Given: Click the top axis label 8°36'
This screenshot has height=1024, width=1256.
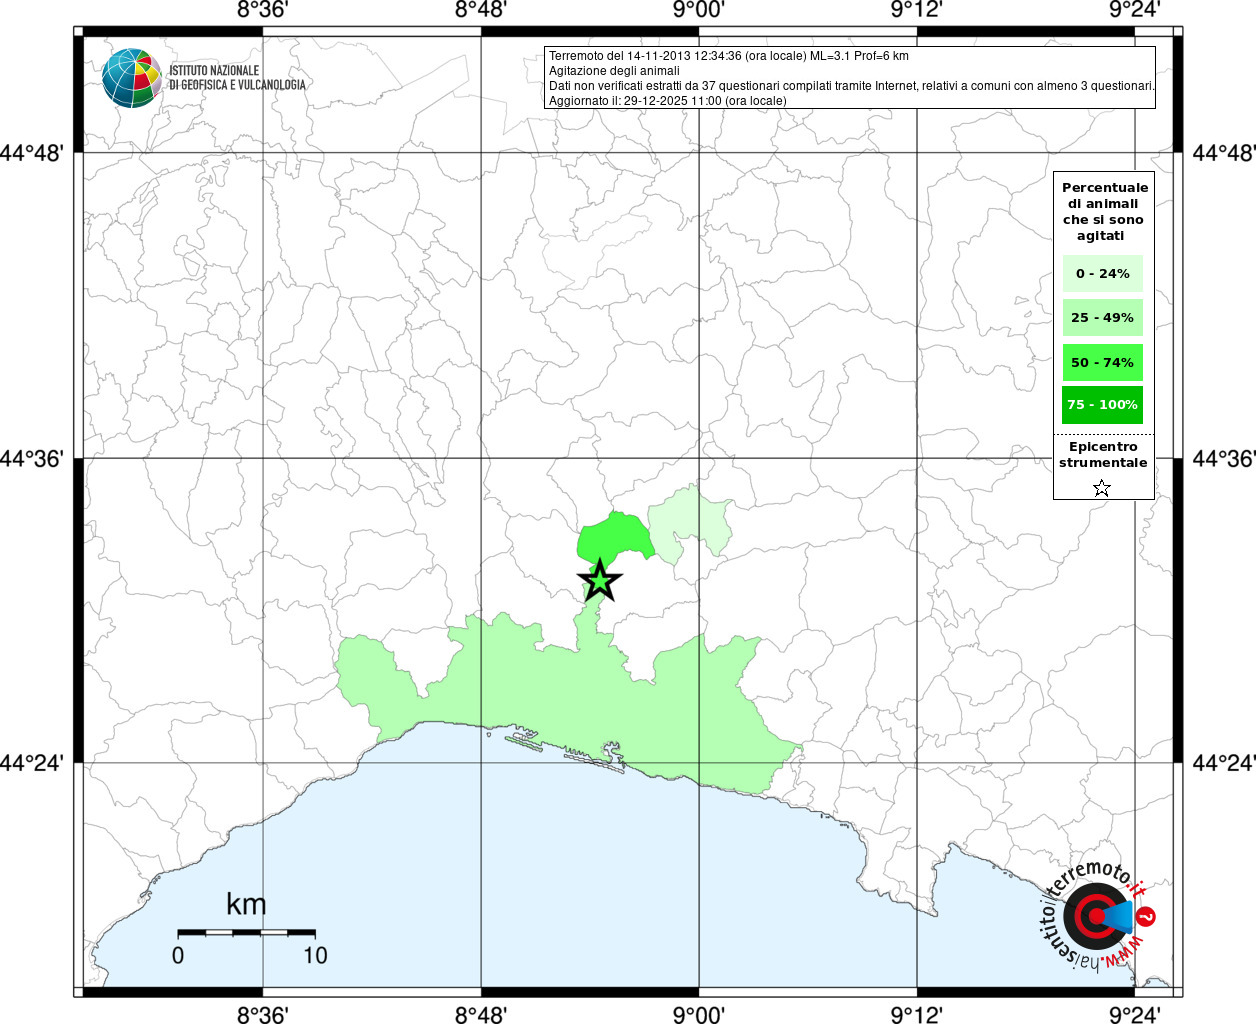Looking at the screenshot, I should (263, 11).
